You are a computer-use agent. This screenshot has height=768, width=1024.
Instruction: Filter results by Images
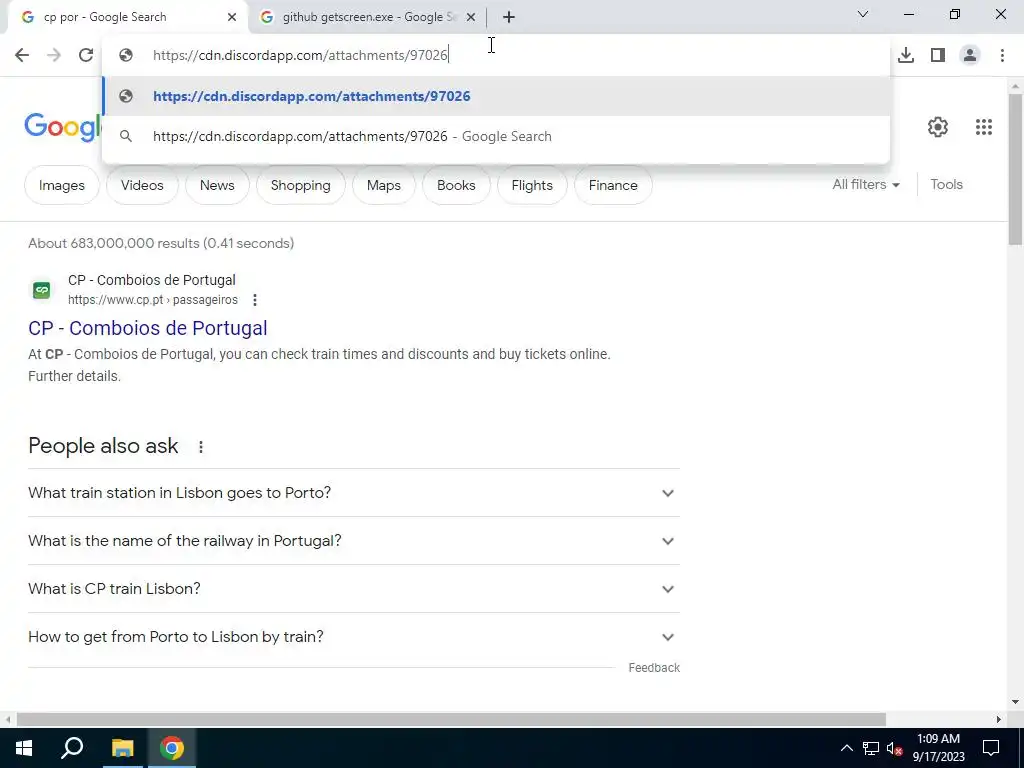61,185
